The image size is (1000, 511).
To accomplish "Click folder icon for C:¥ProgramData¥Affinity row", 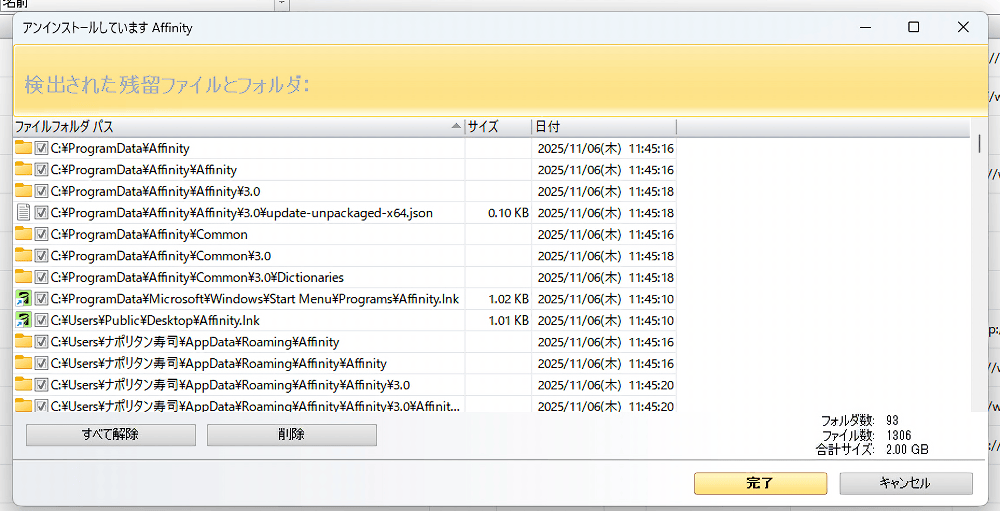I will (23, 148).
